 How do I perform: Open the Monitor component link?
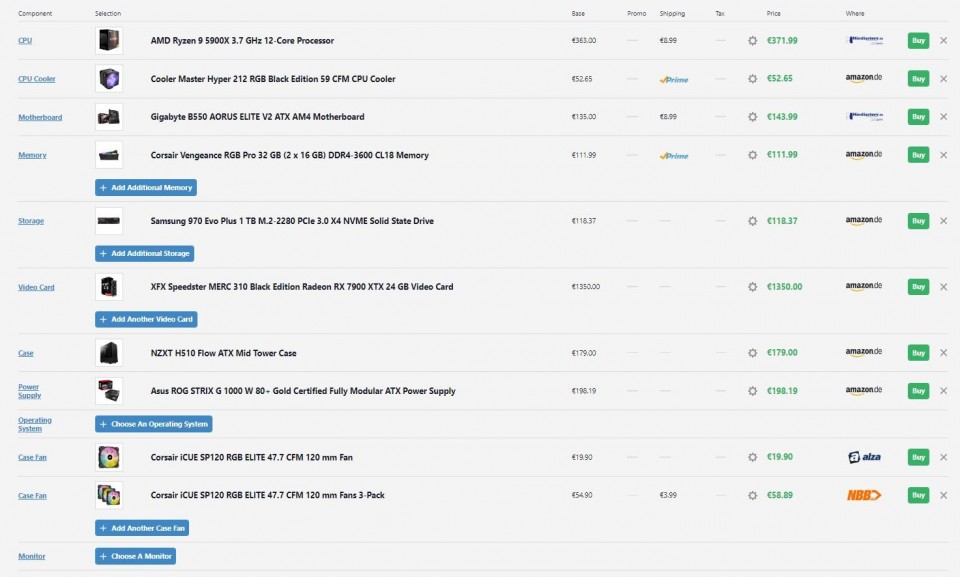(32, 556)
